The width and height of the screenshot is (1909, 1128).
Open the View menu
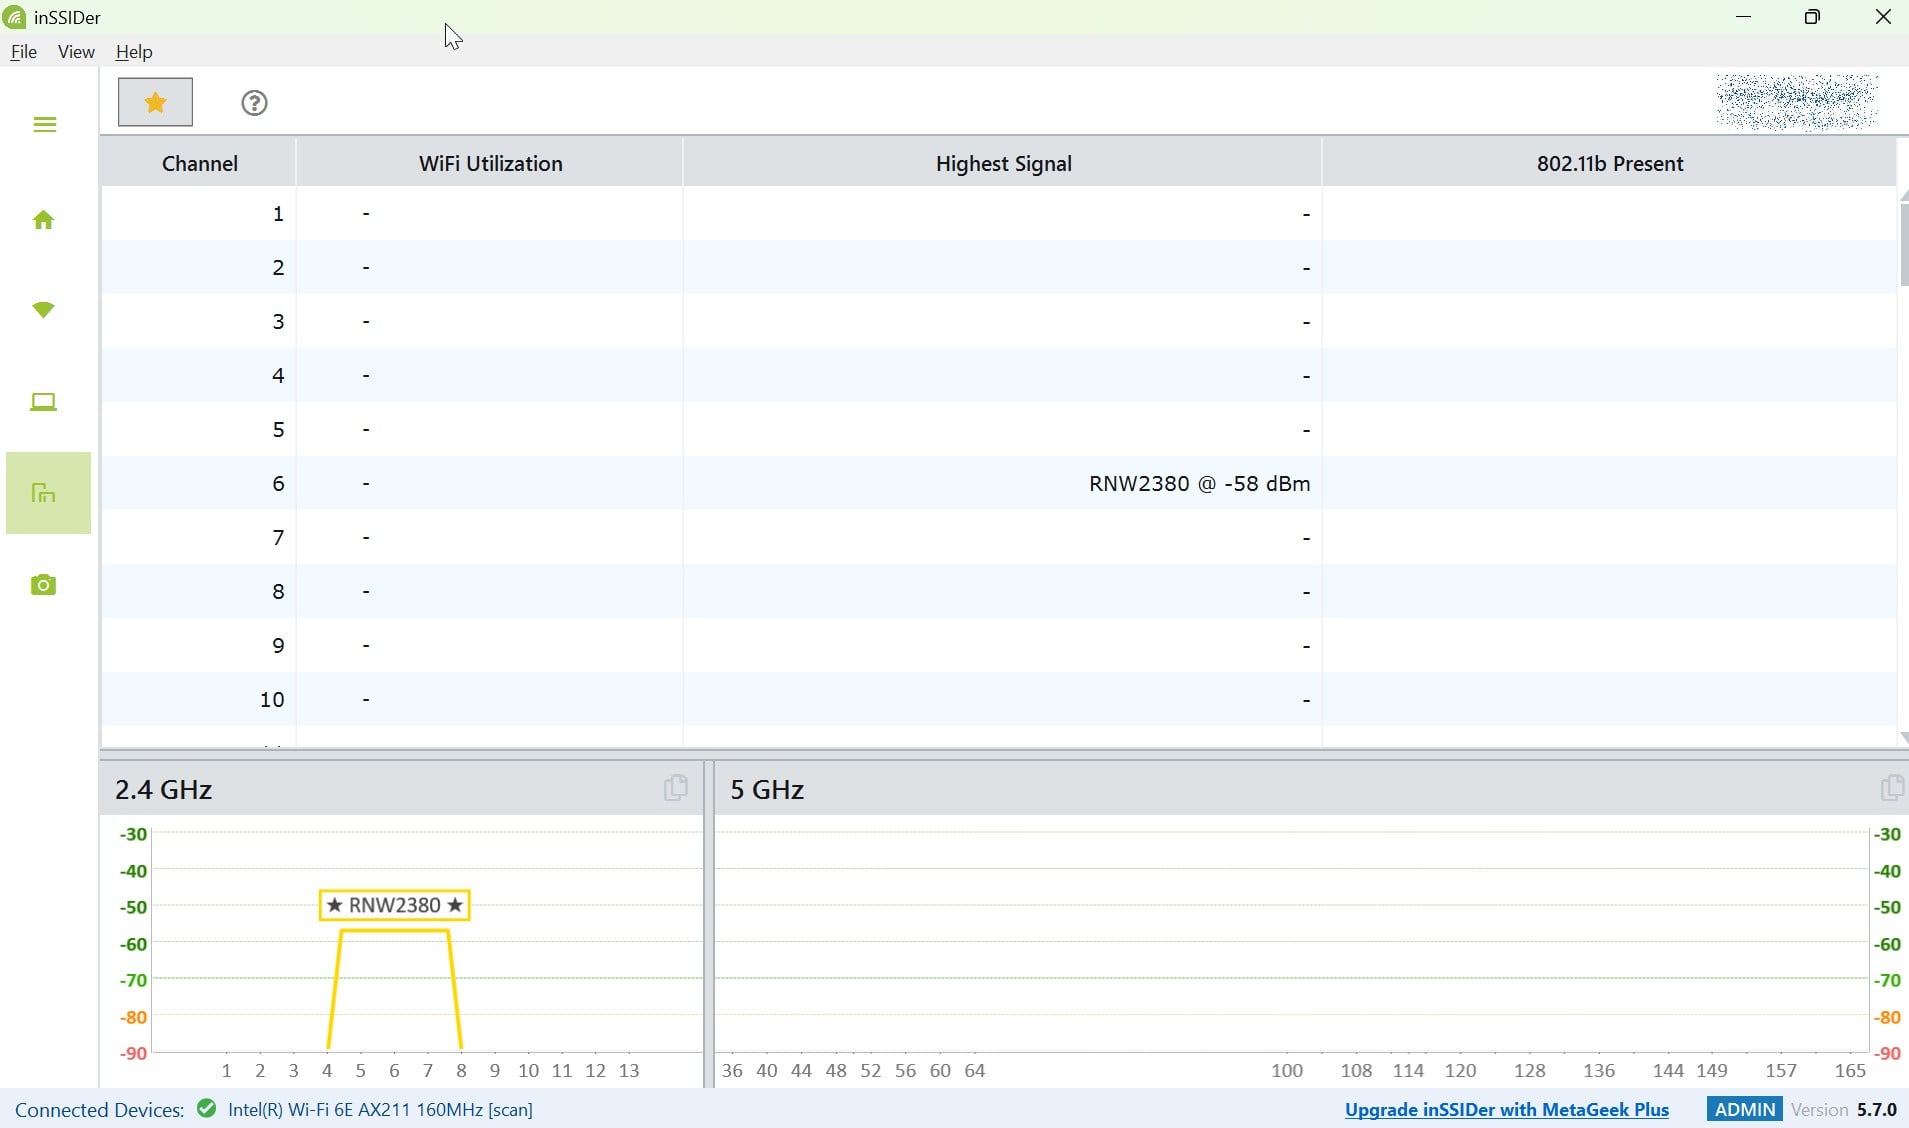(76, 52)
